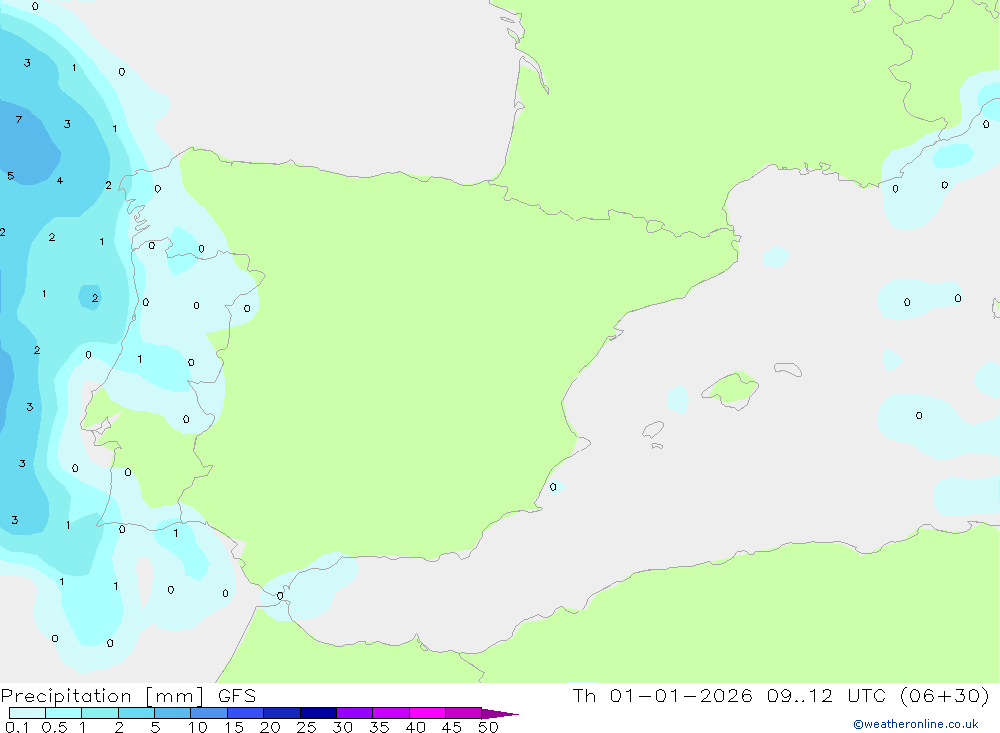Click the 25–30 mm legend color swatch
1000x733 pixels.
tap(318, 713)
